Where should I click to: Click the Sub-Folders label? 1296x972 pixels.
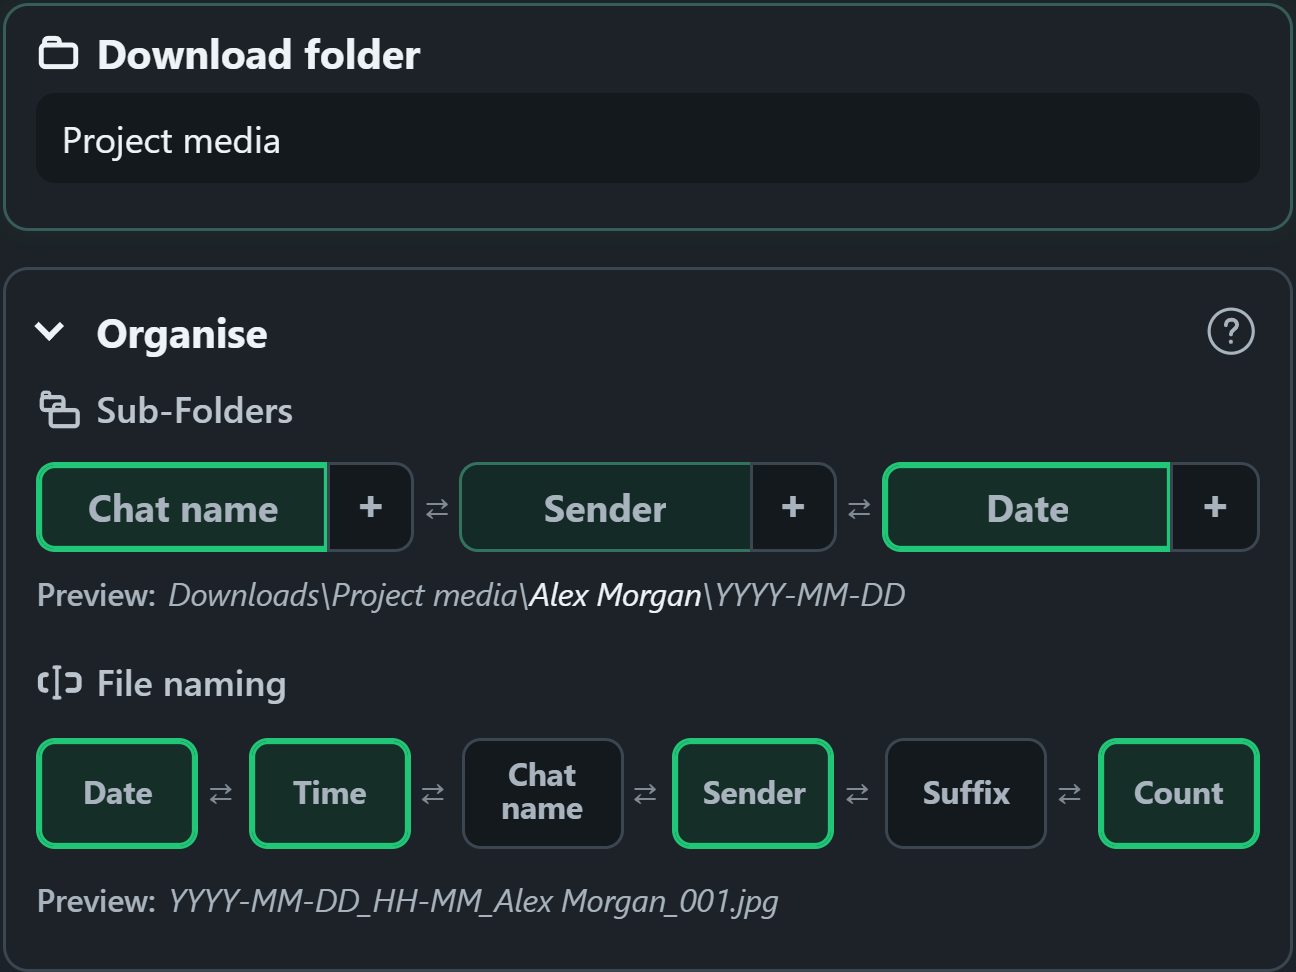(x=195, y=411)
